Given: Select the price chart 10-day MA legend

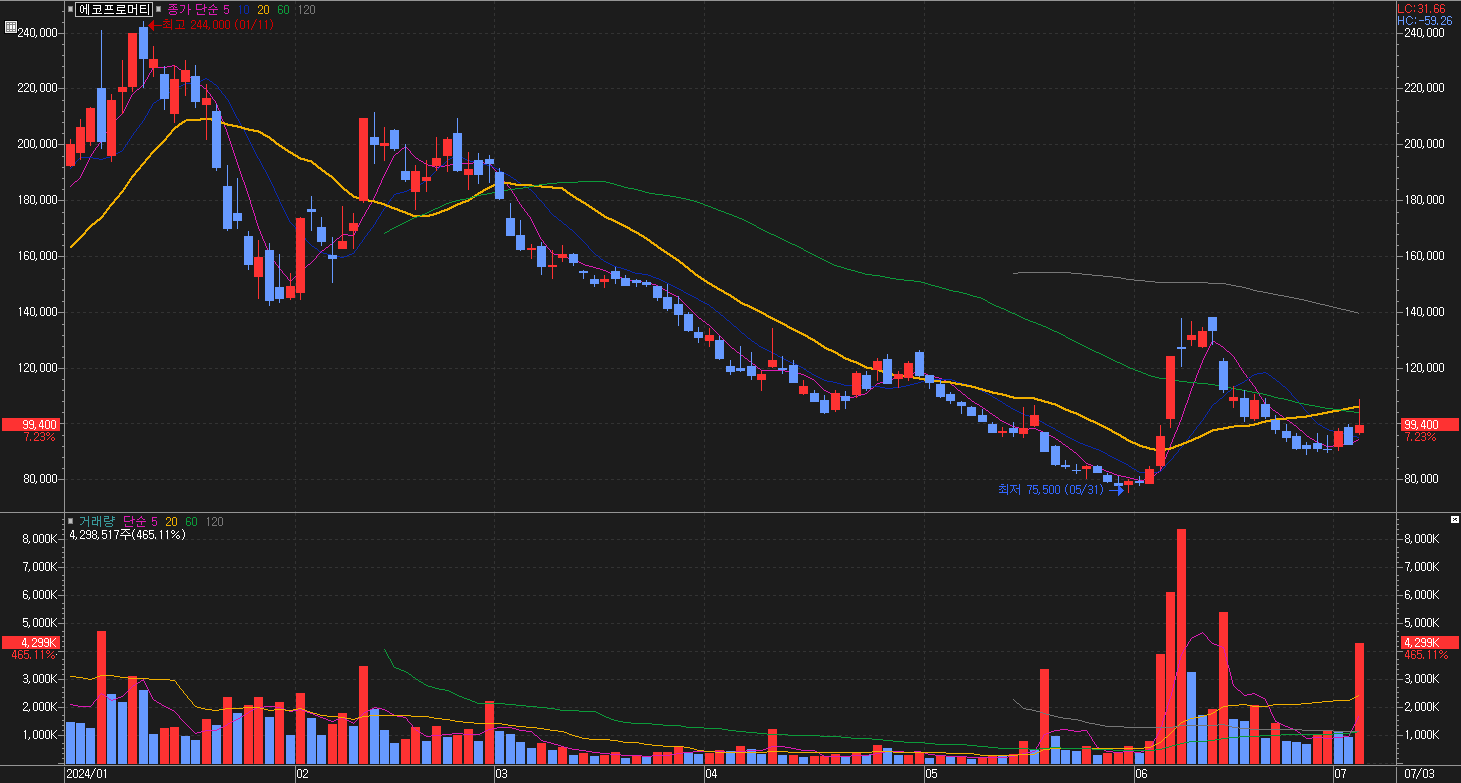Looking at the screenshot, I should coord(244,9).
